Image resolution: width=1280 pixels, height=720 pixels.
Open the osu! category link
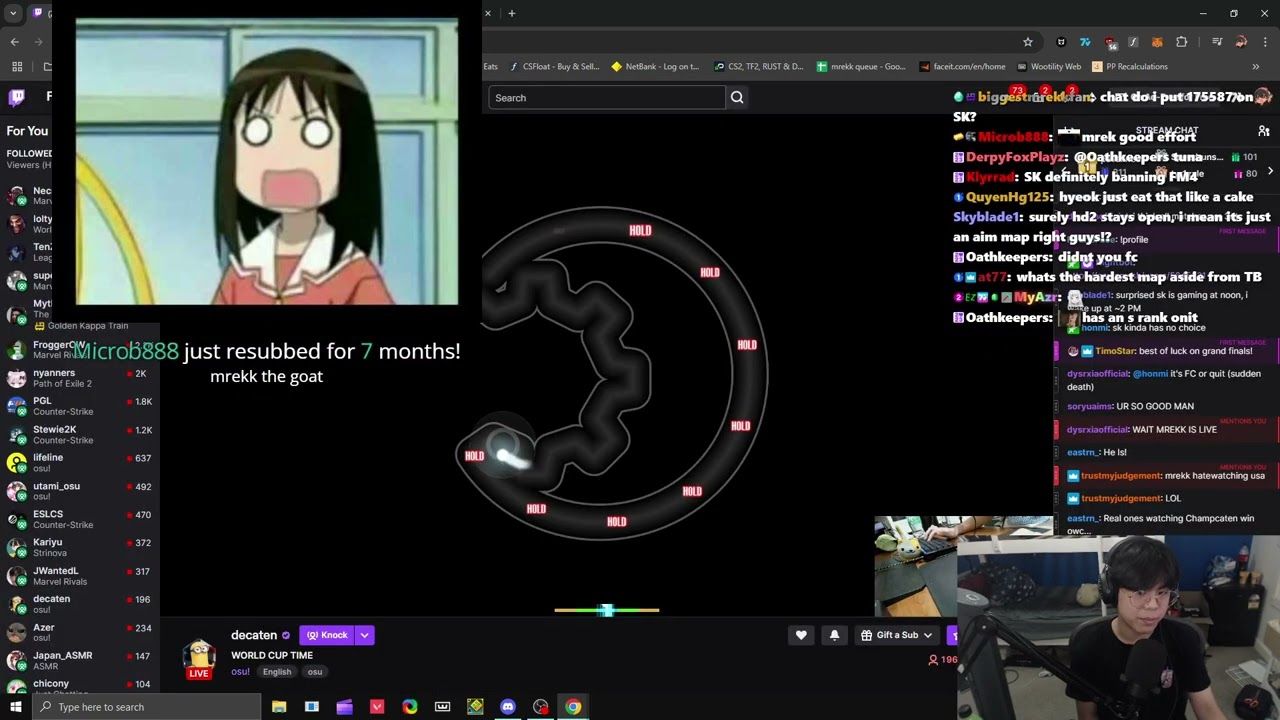(240, 672)
